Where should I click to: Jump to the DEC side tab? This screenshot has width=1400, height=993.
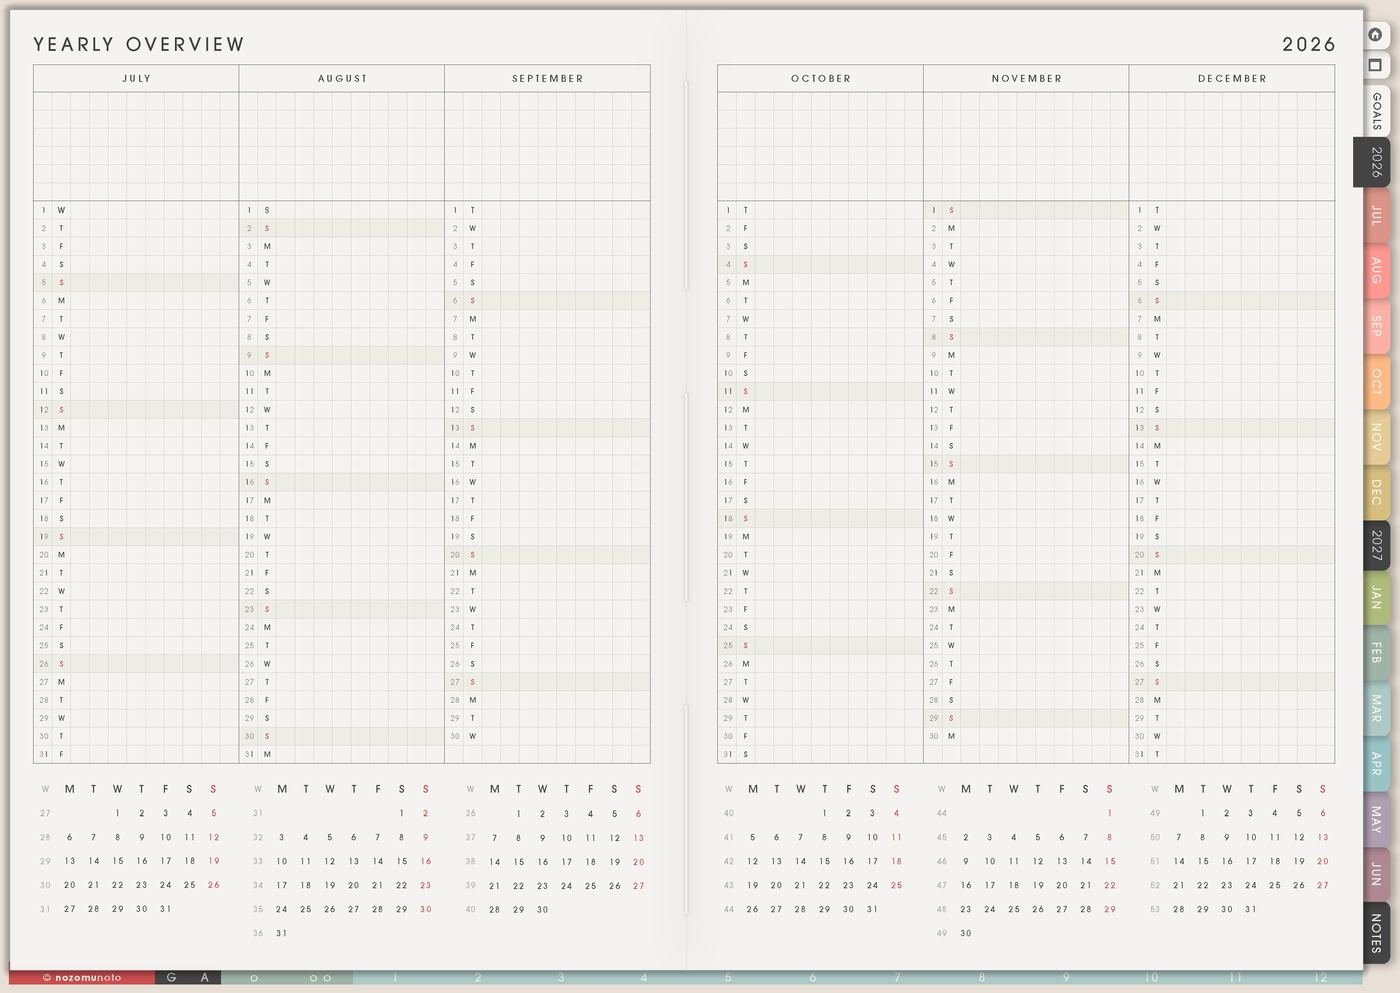tap(1377, 492)
